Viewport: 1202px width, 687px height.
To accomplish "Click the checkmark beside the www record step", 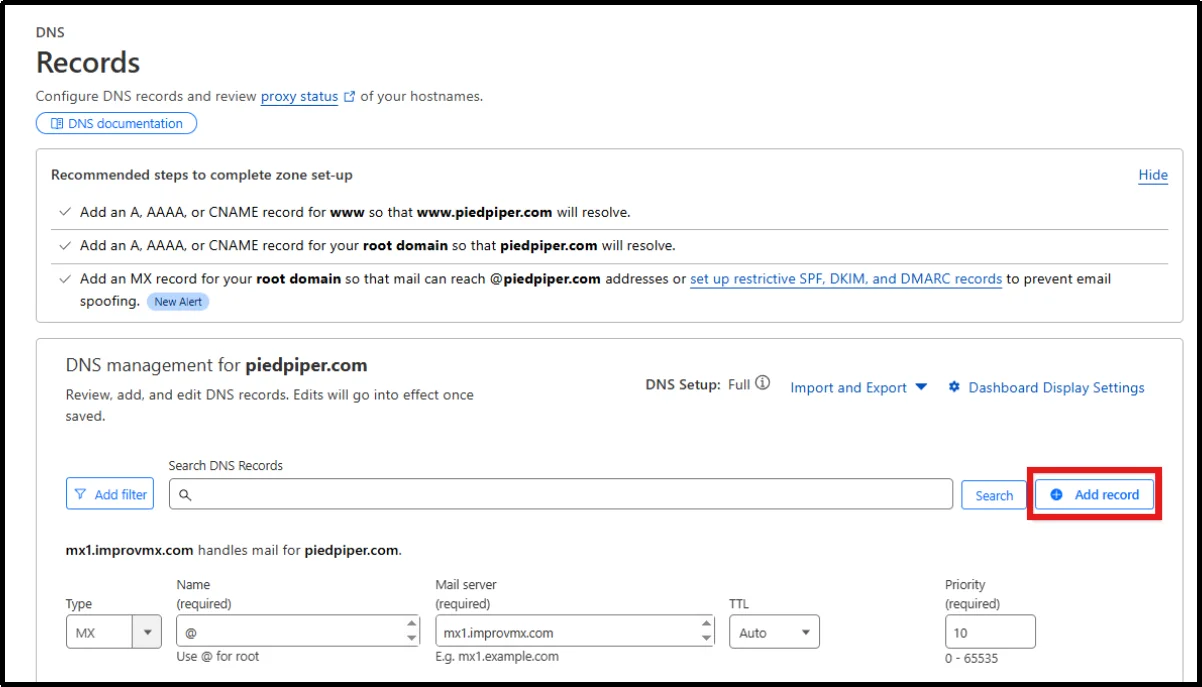I will (65, 212).
